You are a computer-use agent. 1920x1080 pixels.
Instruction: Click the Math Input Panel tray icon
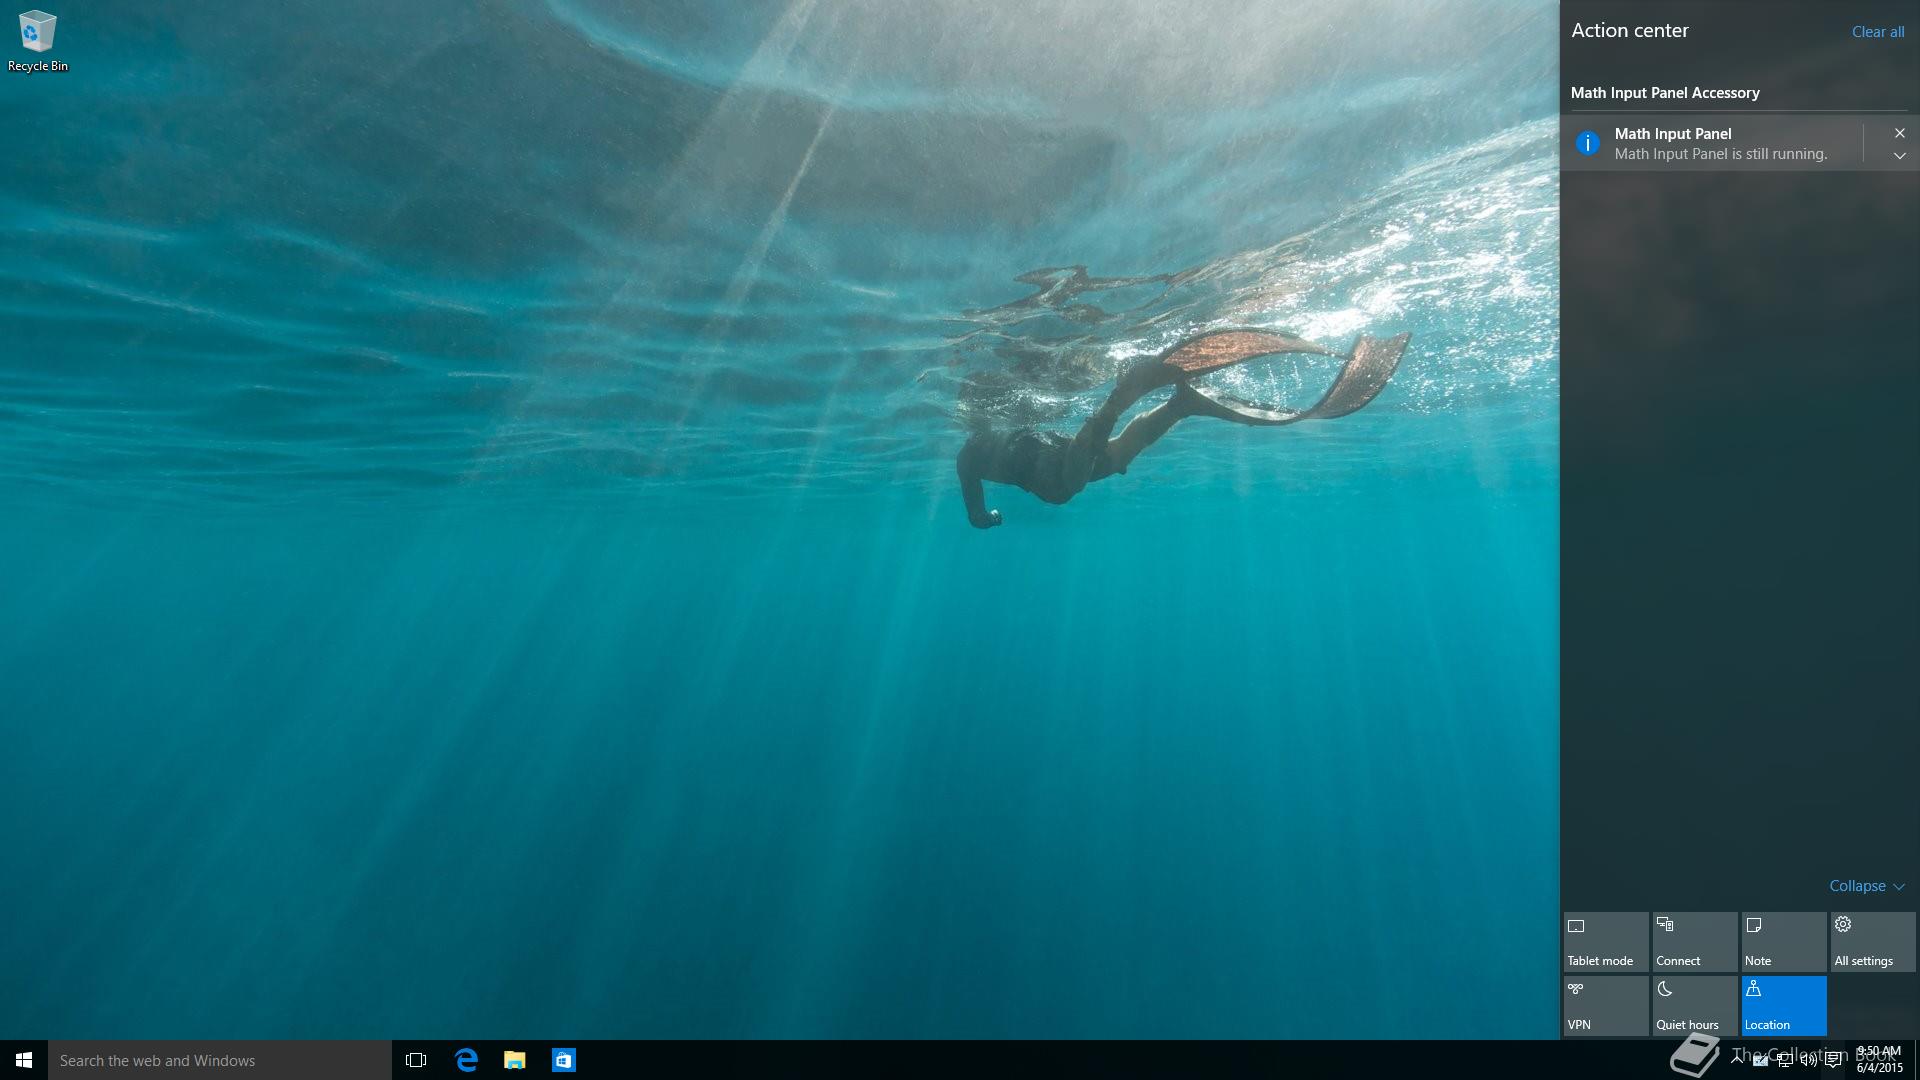coord(1760,1060)
